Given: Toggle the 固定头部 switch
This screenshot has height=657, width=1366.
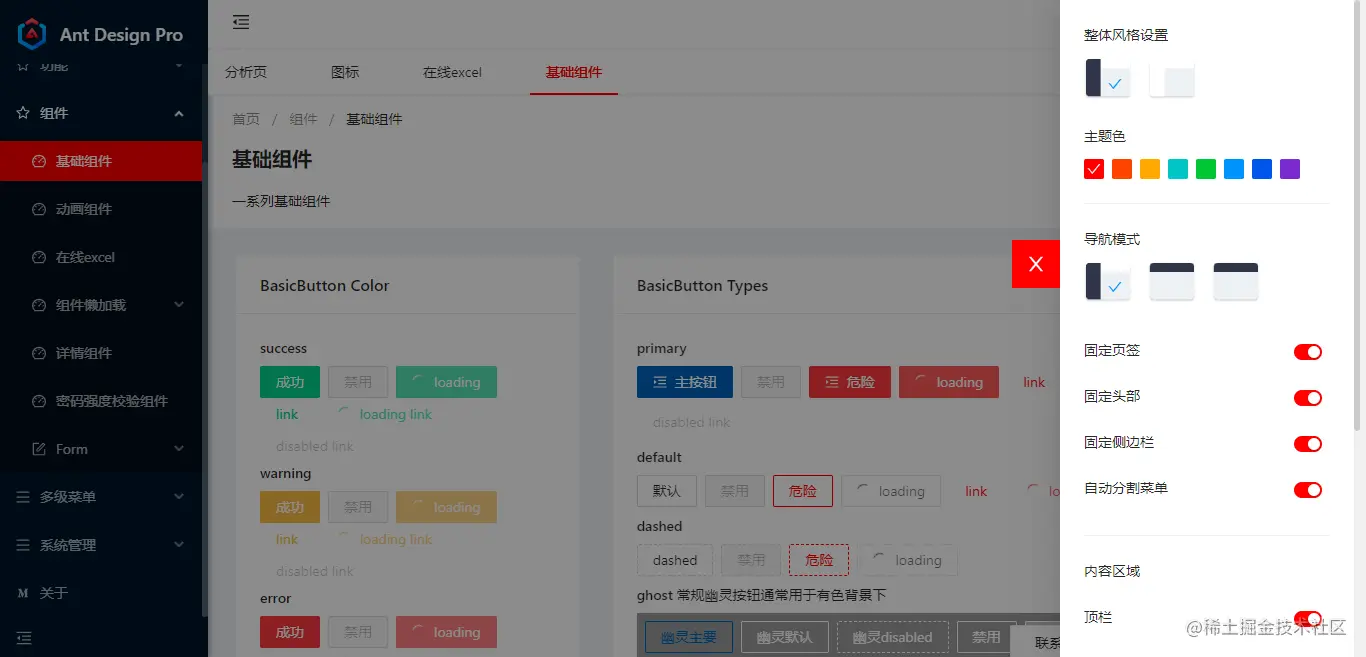Looking at the screenshot, I should [1308, 398].
